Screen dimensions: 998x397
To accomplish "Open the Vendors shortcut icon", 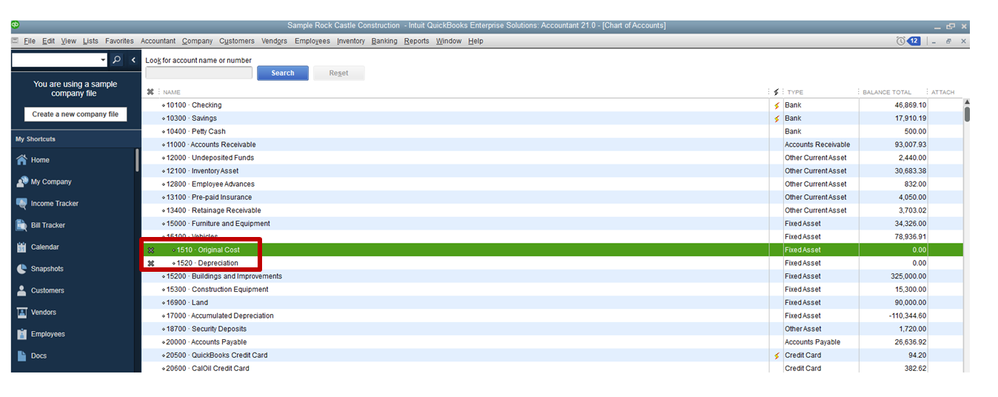I will [22, 312].
